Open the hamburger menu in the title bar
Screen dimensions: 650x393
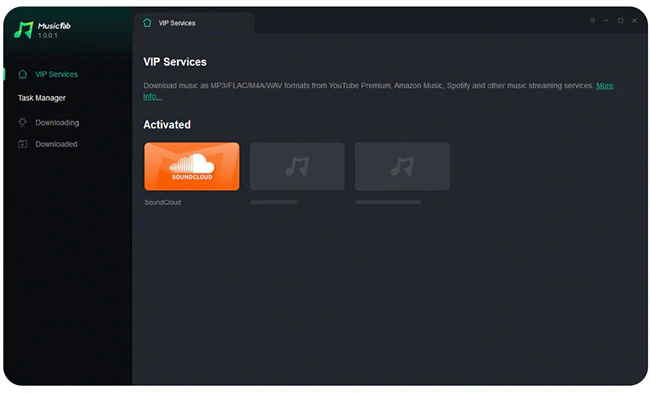(593, 20)
